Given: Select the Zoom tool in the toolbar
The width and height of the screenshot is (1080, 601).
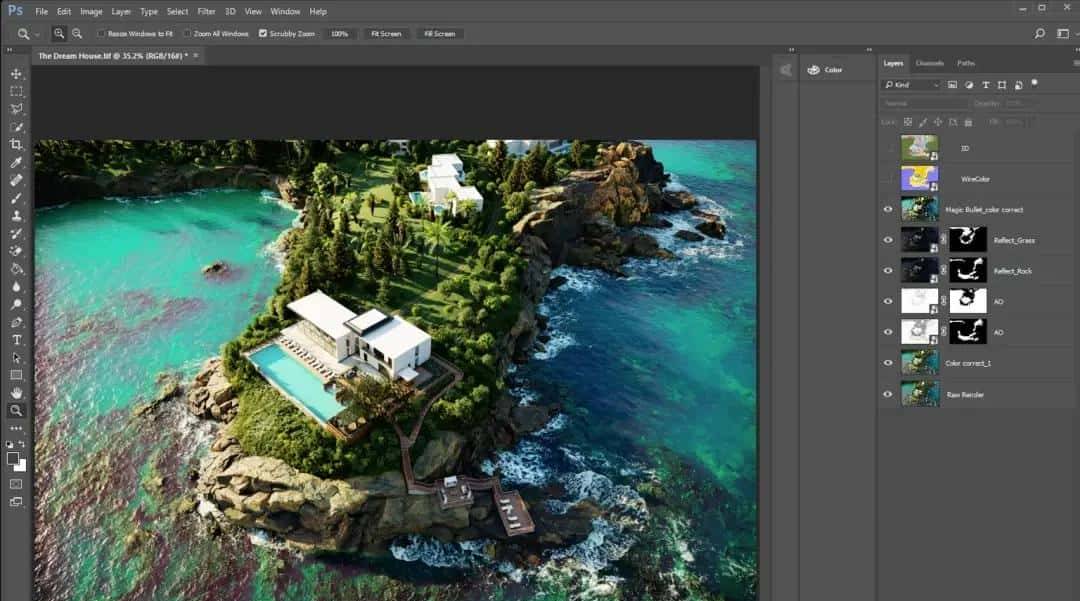Looking at the screenshot, I should 15,410.
